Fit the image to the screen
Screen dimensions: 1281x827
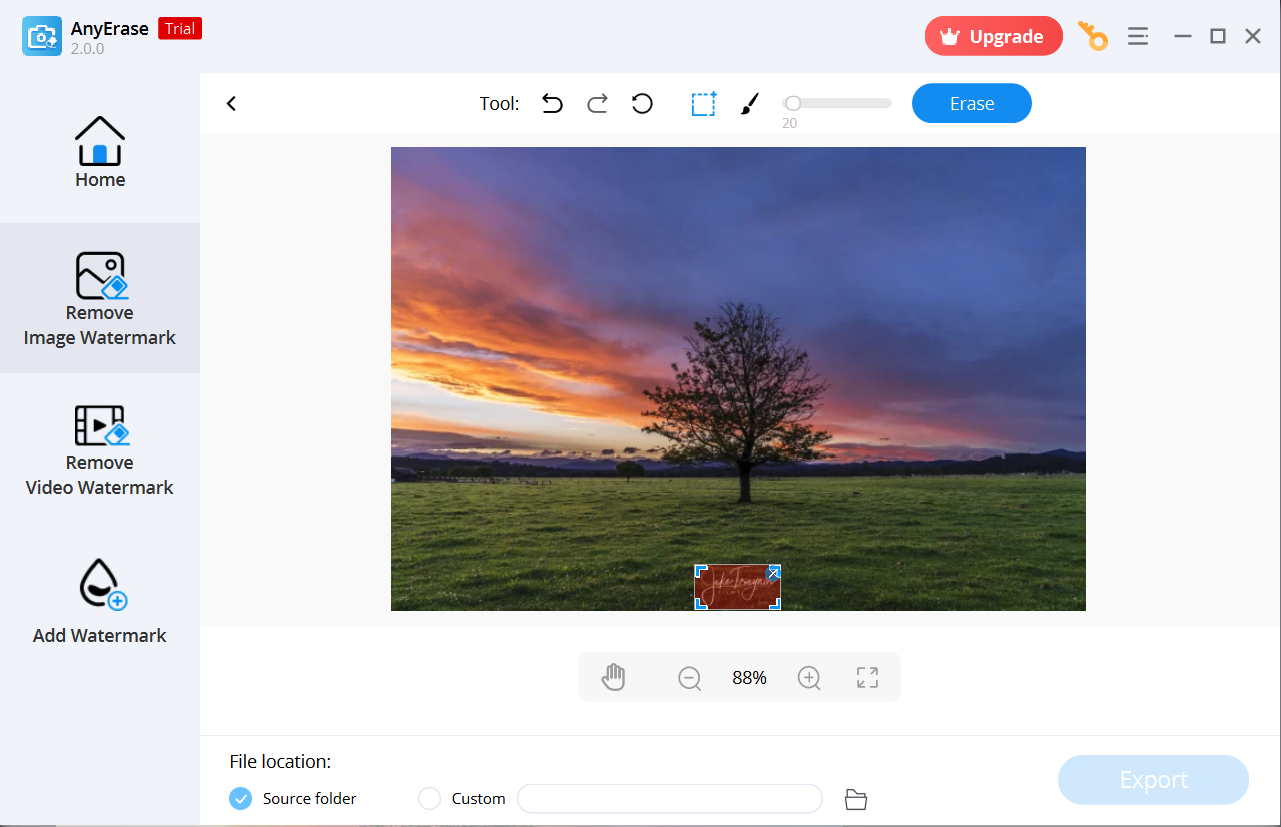click(x=867, y=678)
